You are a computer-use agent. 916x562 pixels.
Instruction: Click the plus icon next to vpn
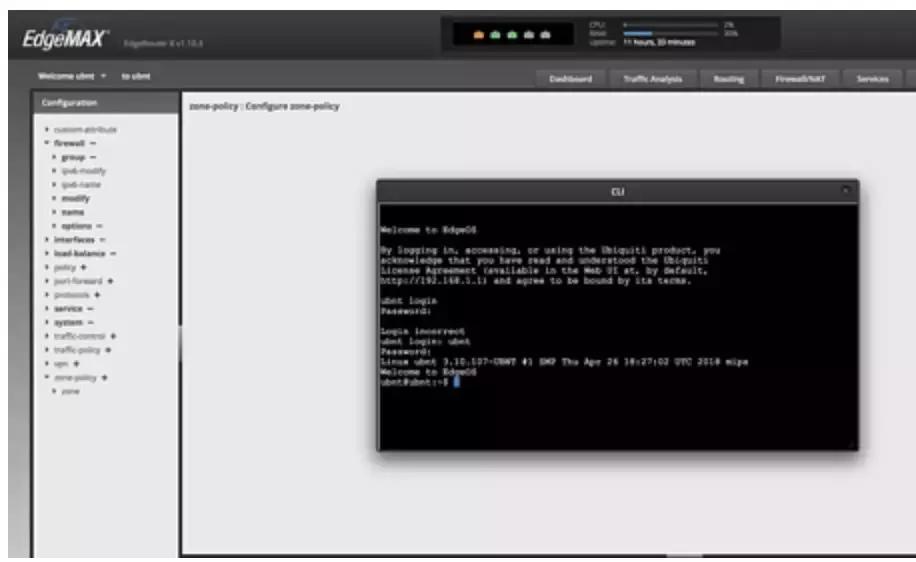[x=76, y=363]
